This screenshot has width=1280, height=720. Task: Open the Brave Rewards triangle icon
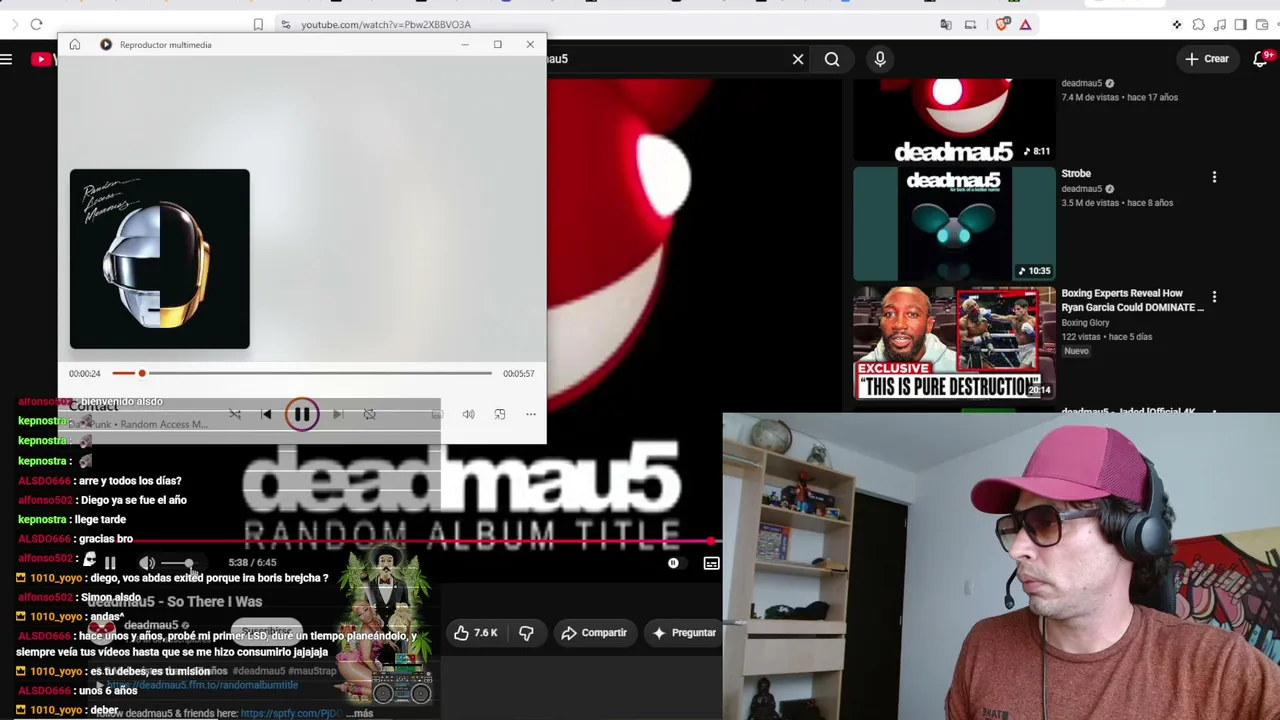click(1026, 24)
